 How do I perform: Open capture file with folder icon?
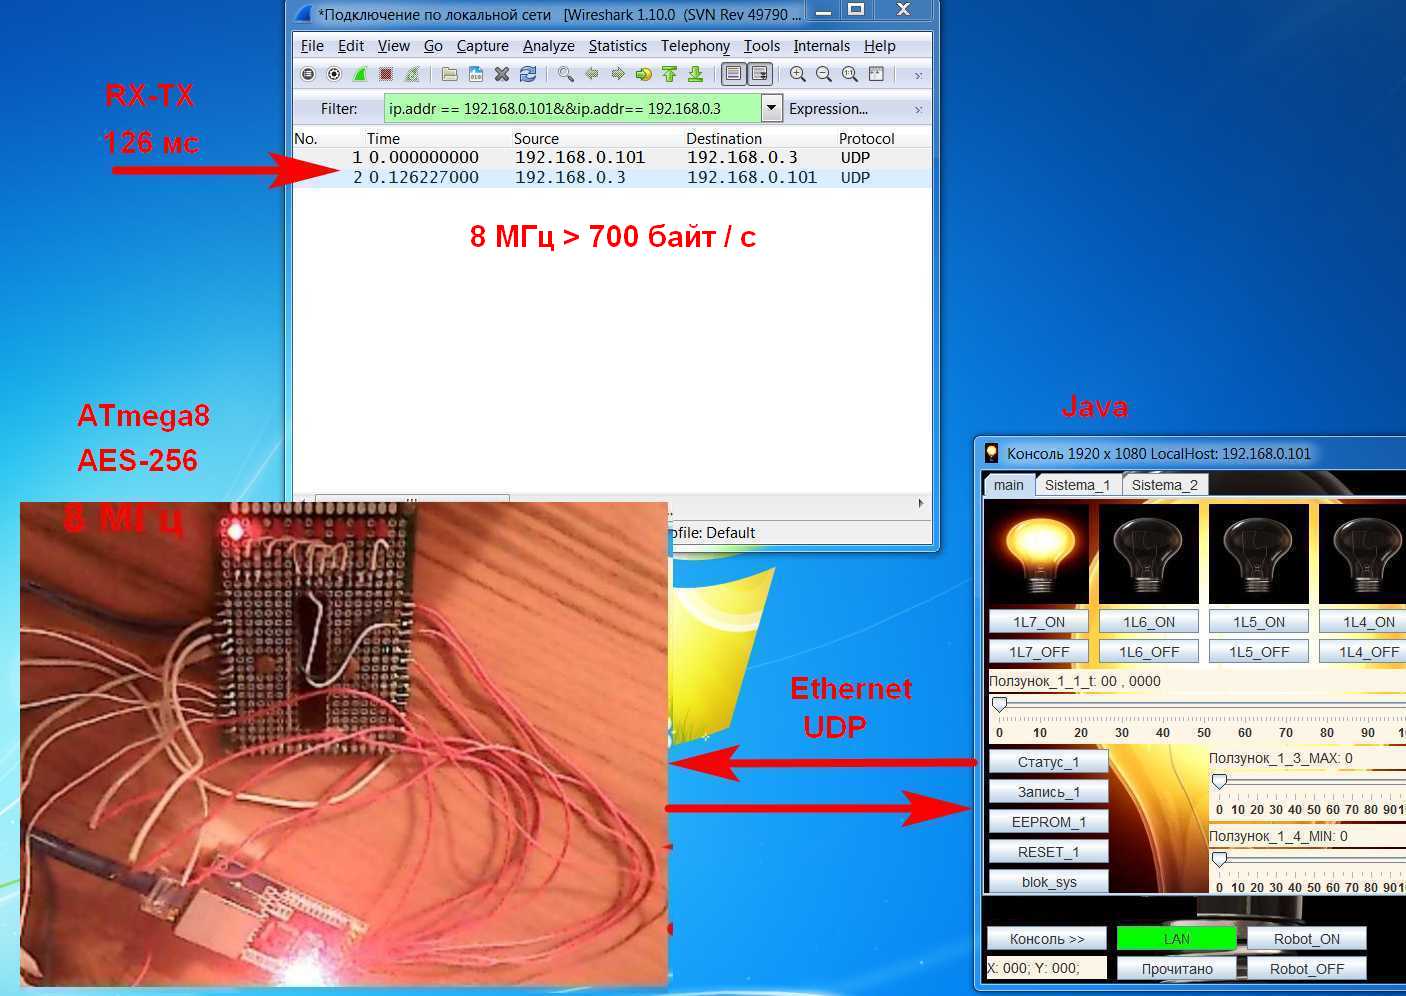click(x=450, y=74)
